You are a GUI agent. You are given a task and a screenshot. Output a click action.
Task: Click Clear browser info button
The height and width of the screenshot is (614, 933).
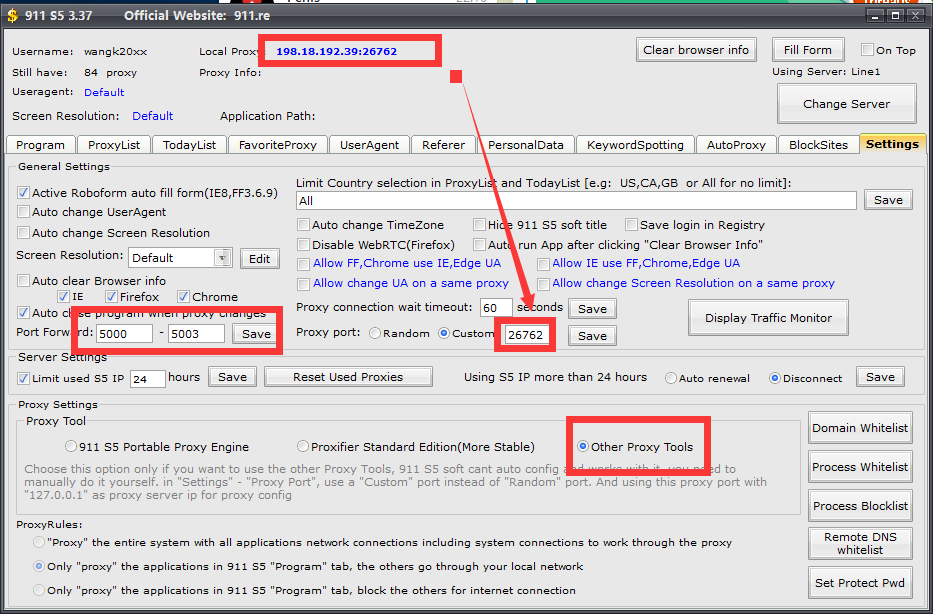696,50
